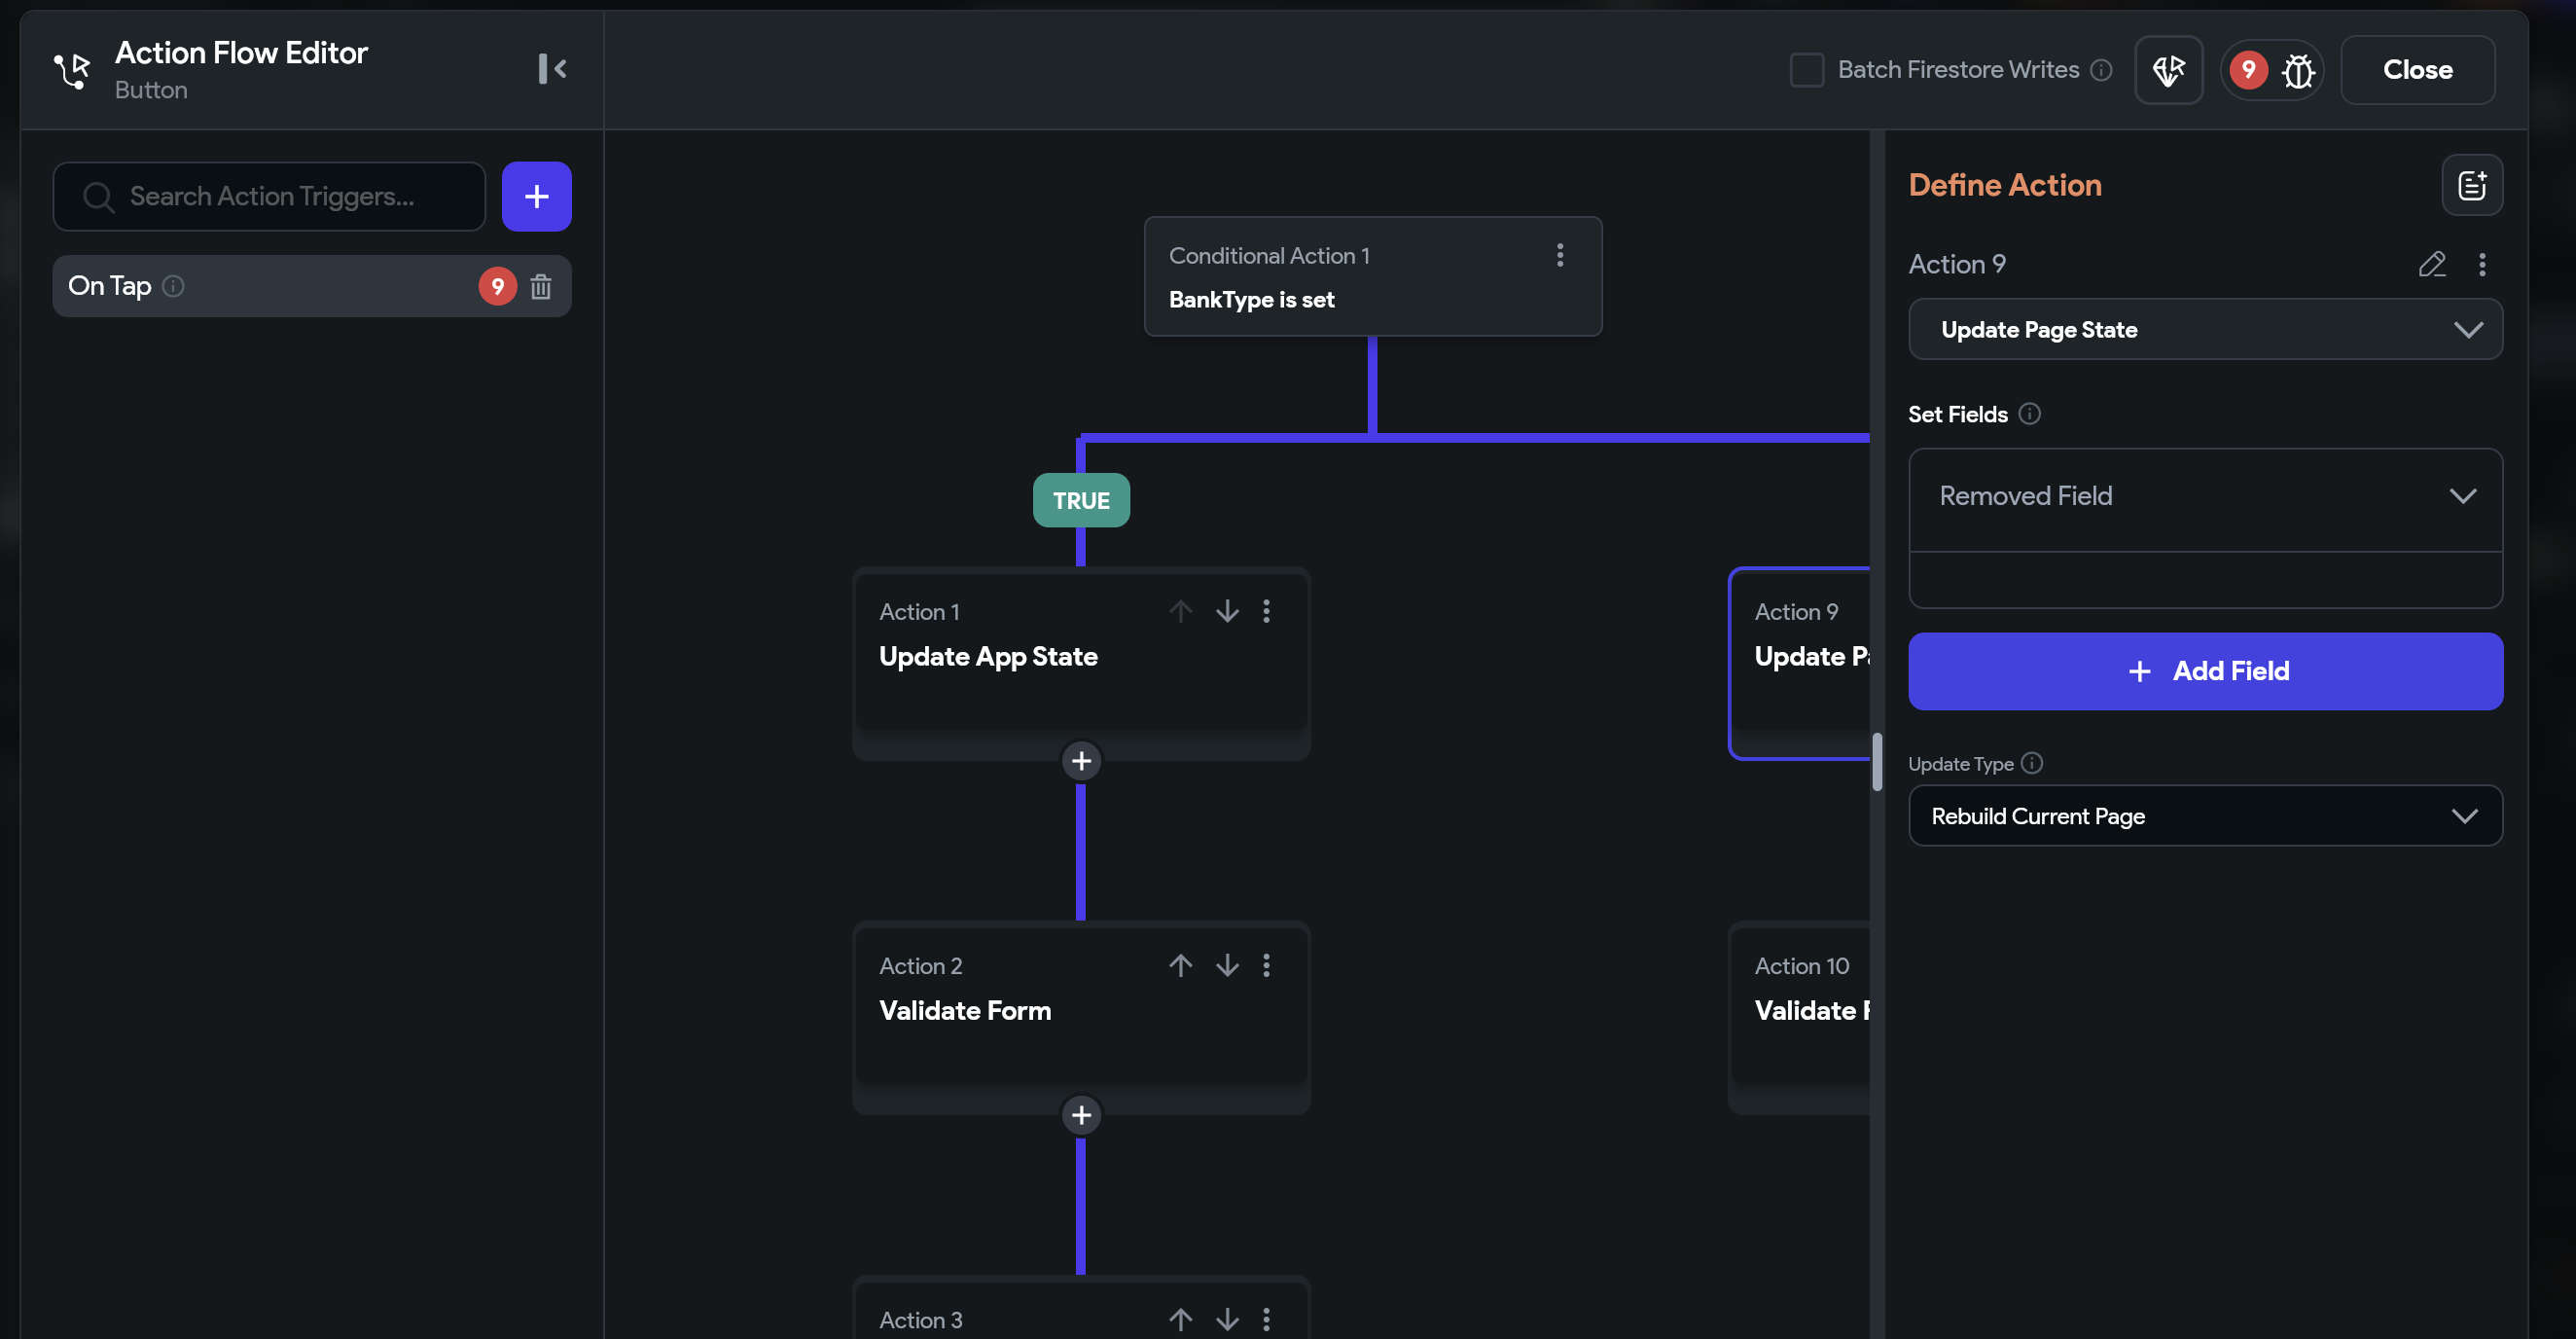Collapse the action triggers side panel
Viewport: 2576px width, 1339px height.
point(552,69)
